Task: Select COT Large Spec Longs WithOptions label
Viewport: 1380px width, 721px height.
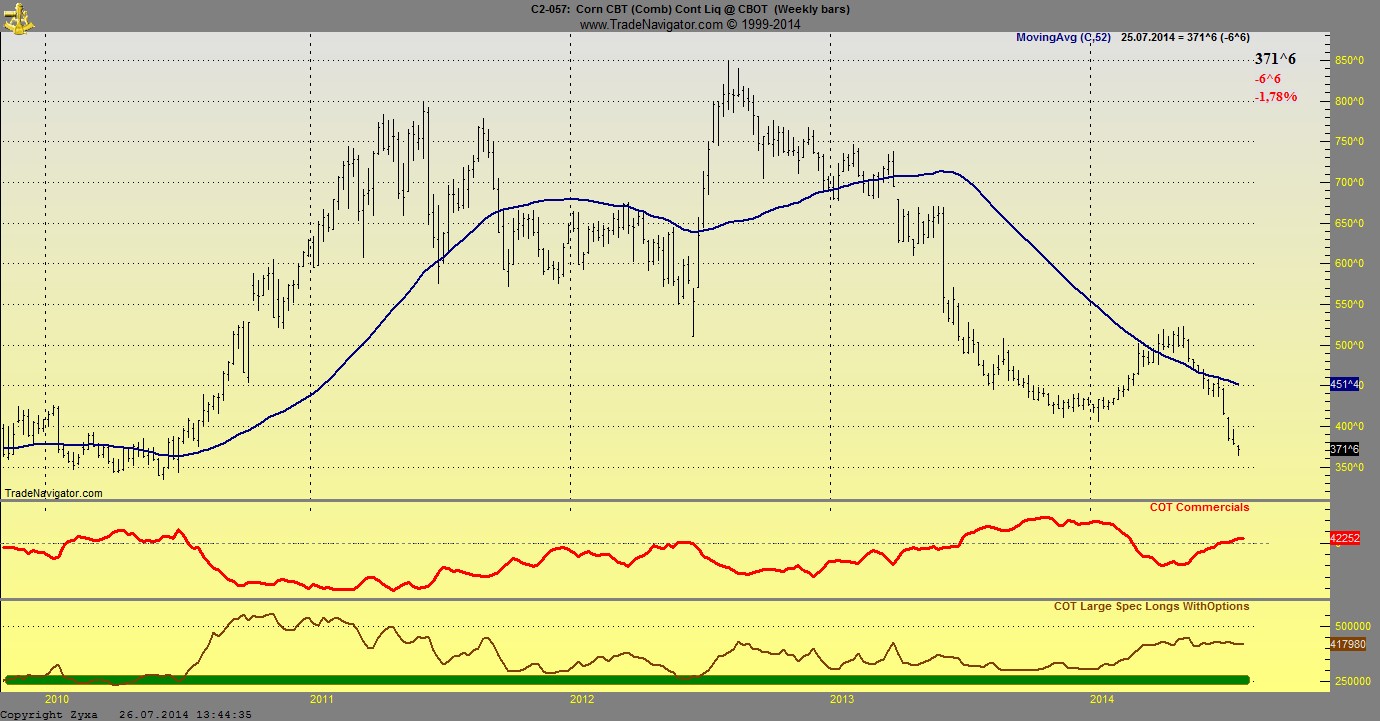Action: coord(1151,606)
